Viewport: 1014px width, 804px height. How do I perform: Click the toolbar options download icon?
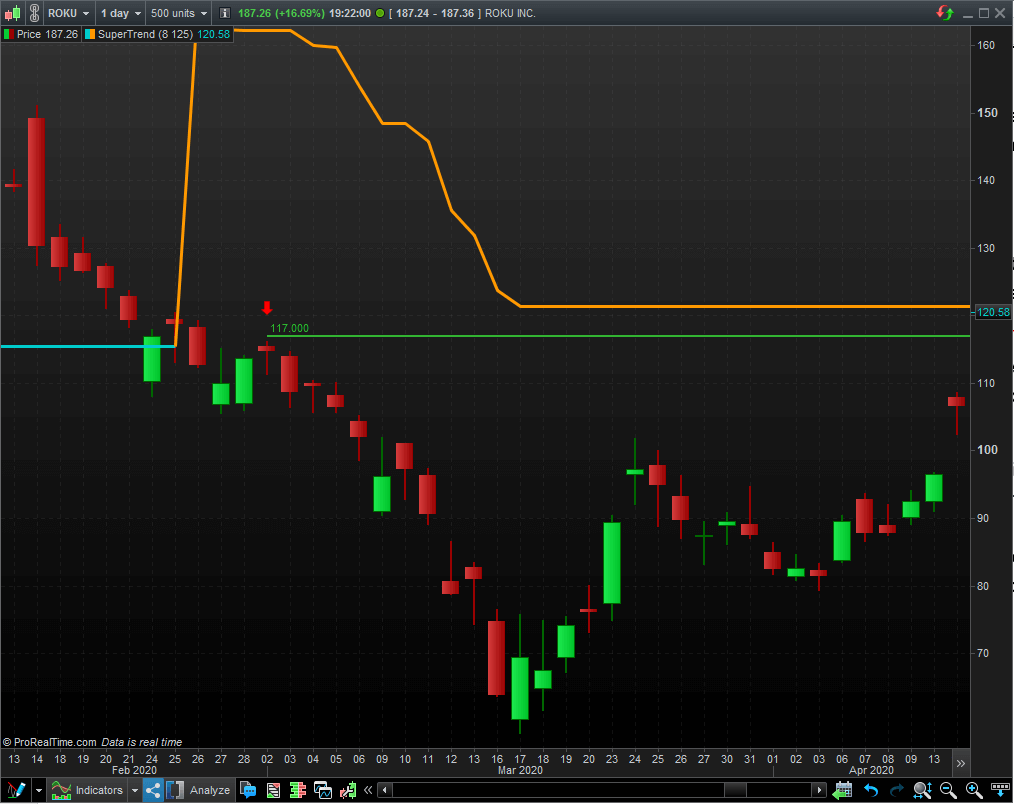1000,790
